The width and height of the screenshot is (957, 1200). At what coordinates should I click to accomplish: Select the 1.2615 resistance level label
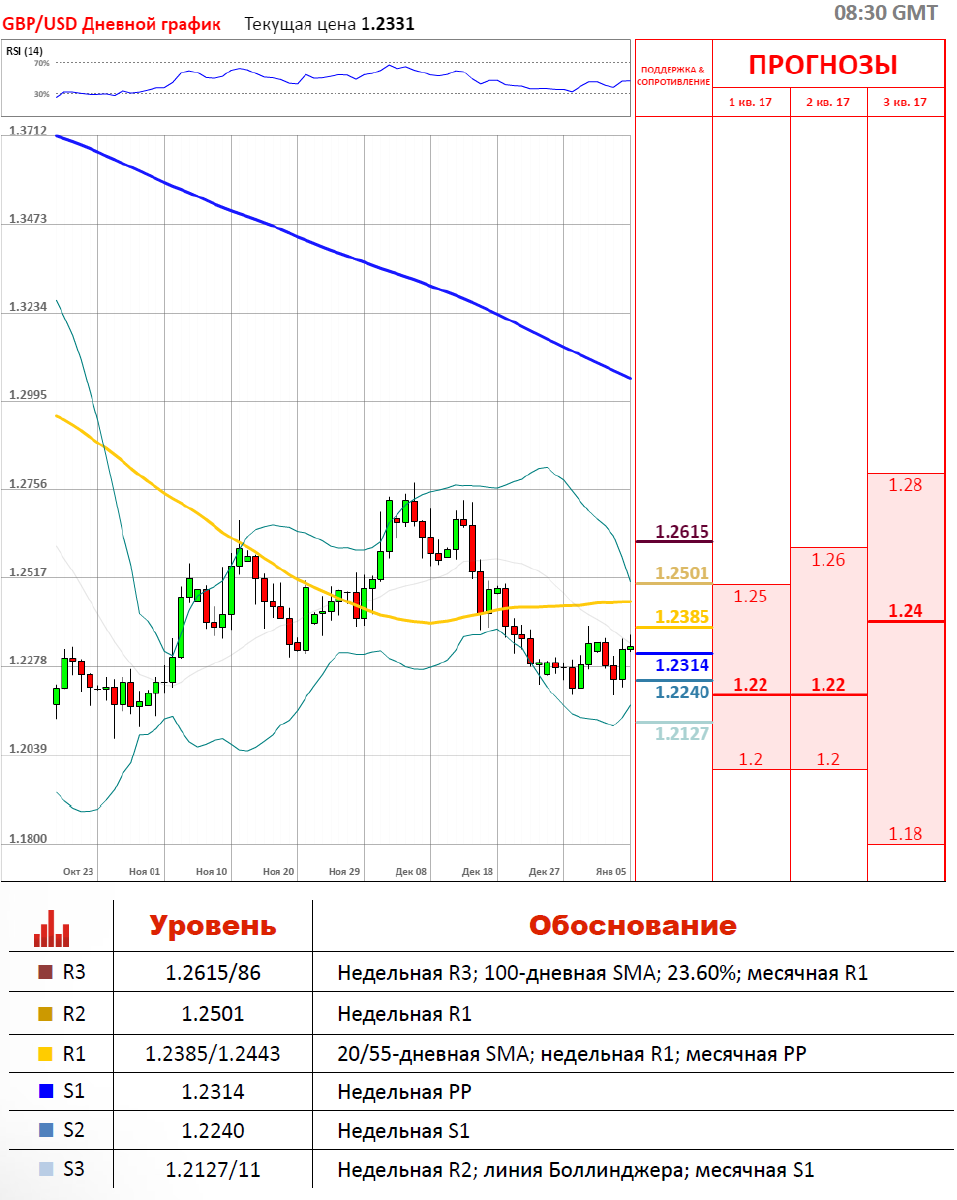pyautogui.click(x=682, y=531)
